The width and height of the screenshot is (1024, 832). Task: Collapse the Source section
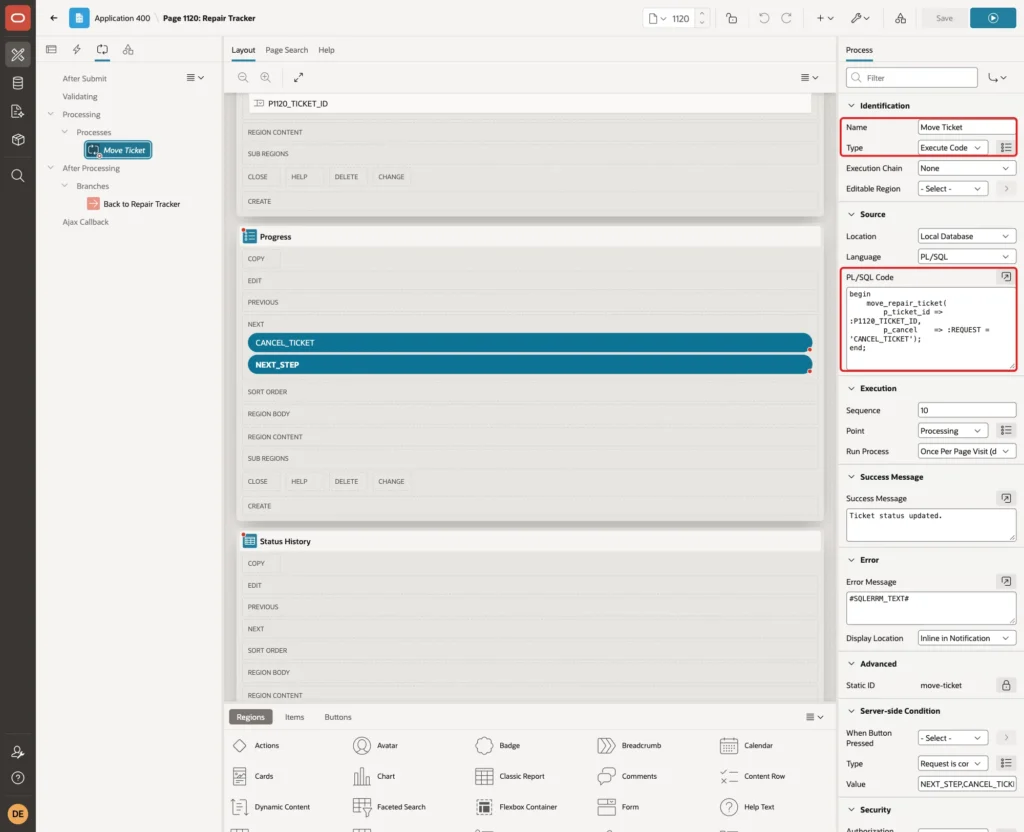[x=851, y=214]
